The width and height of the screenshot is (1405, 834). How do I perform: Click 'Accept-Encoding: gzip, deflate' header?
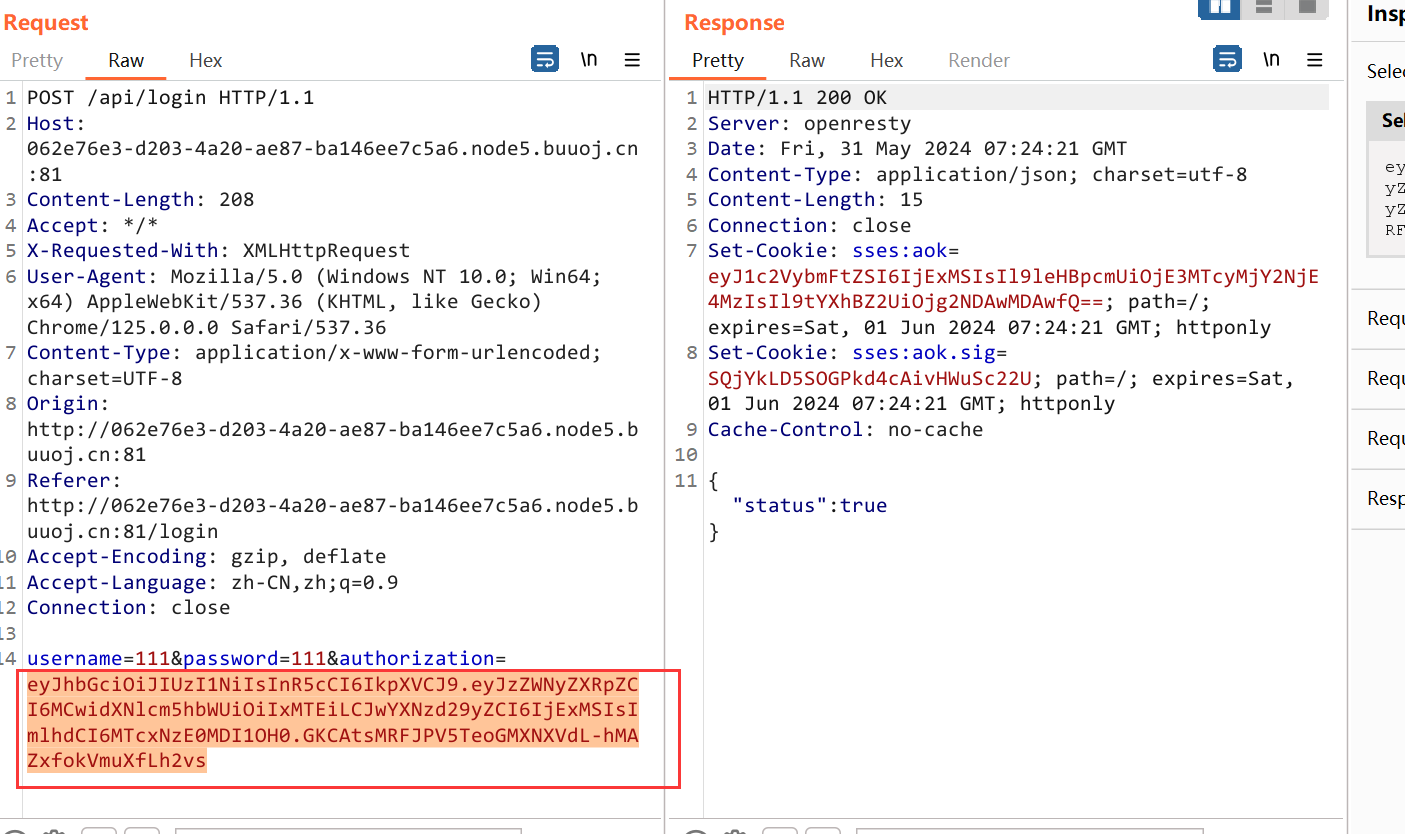coord(206,557)
